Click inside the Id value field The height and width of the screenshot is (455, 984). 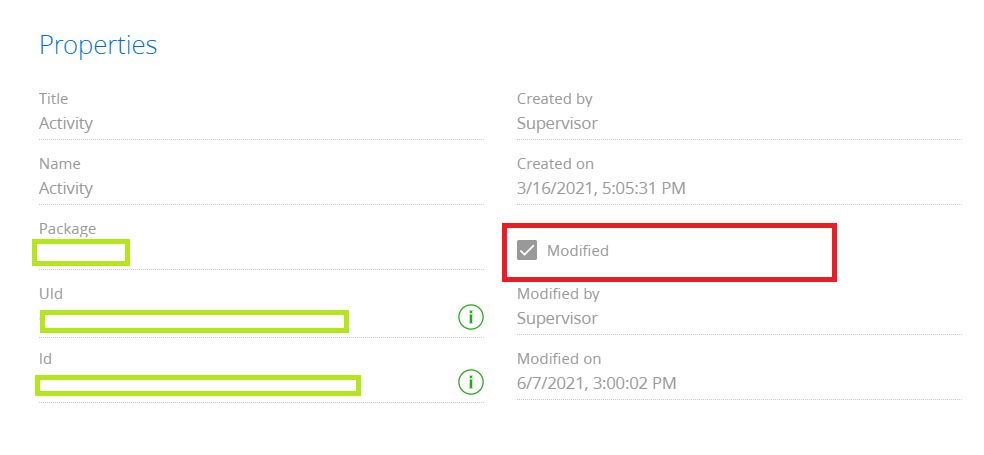click(198, 385)
